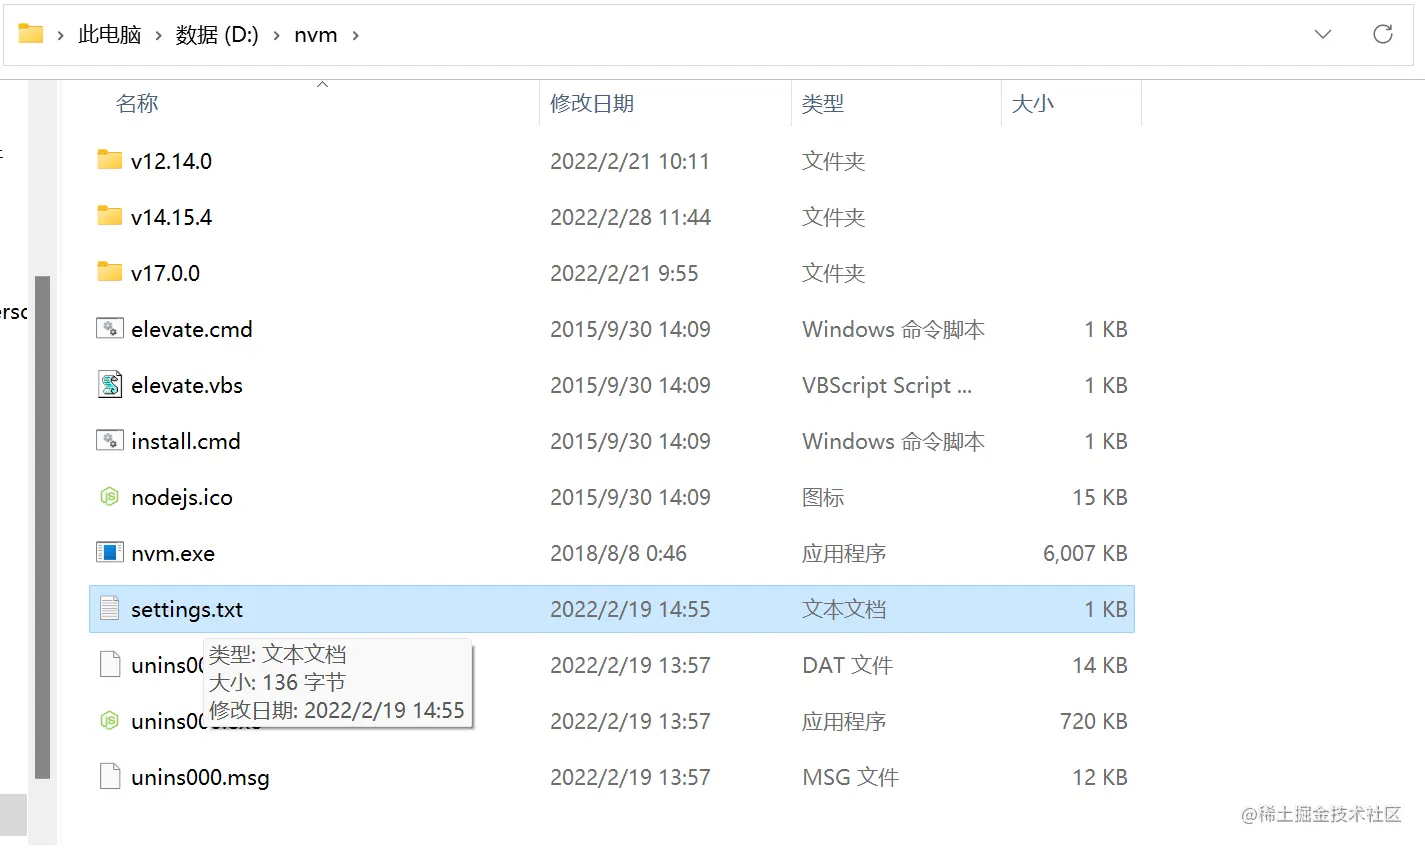Viewport: 1425px width, 848px height.
Task: Click the 720 KB size cell
Action: tap(1094, 721)
